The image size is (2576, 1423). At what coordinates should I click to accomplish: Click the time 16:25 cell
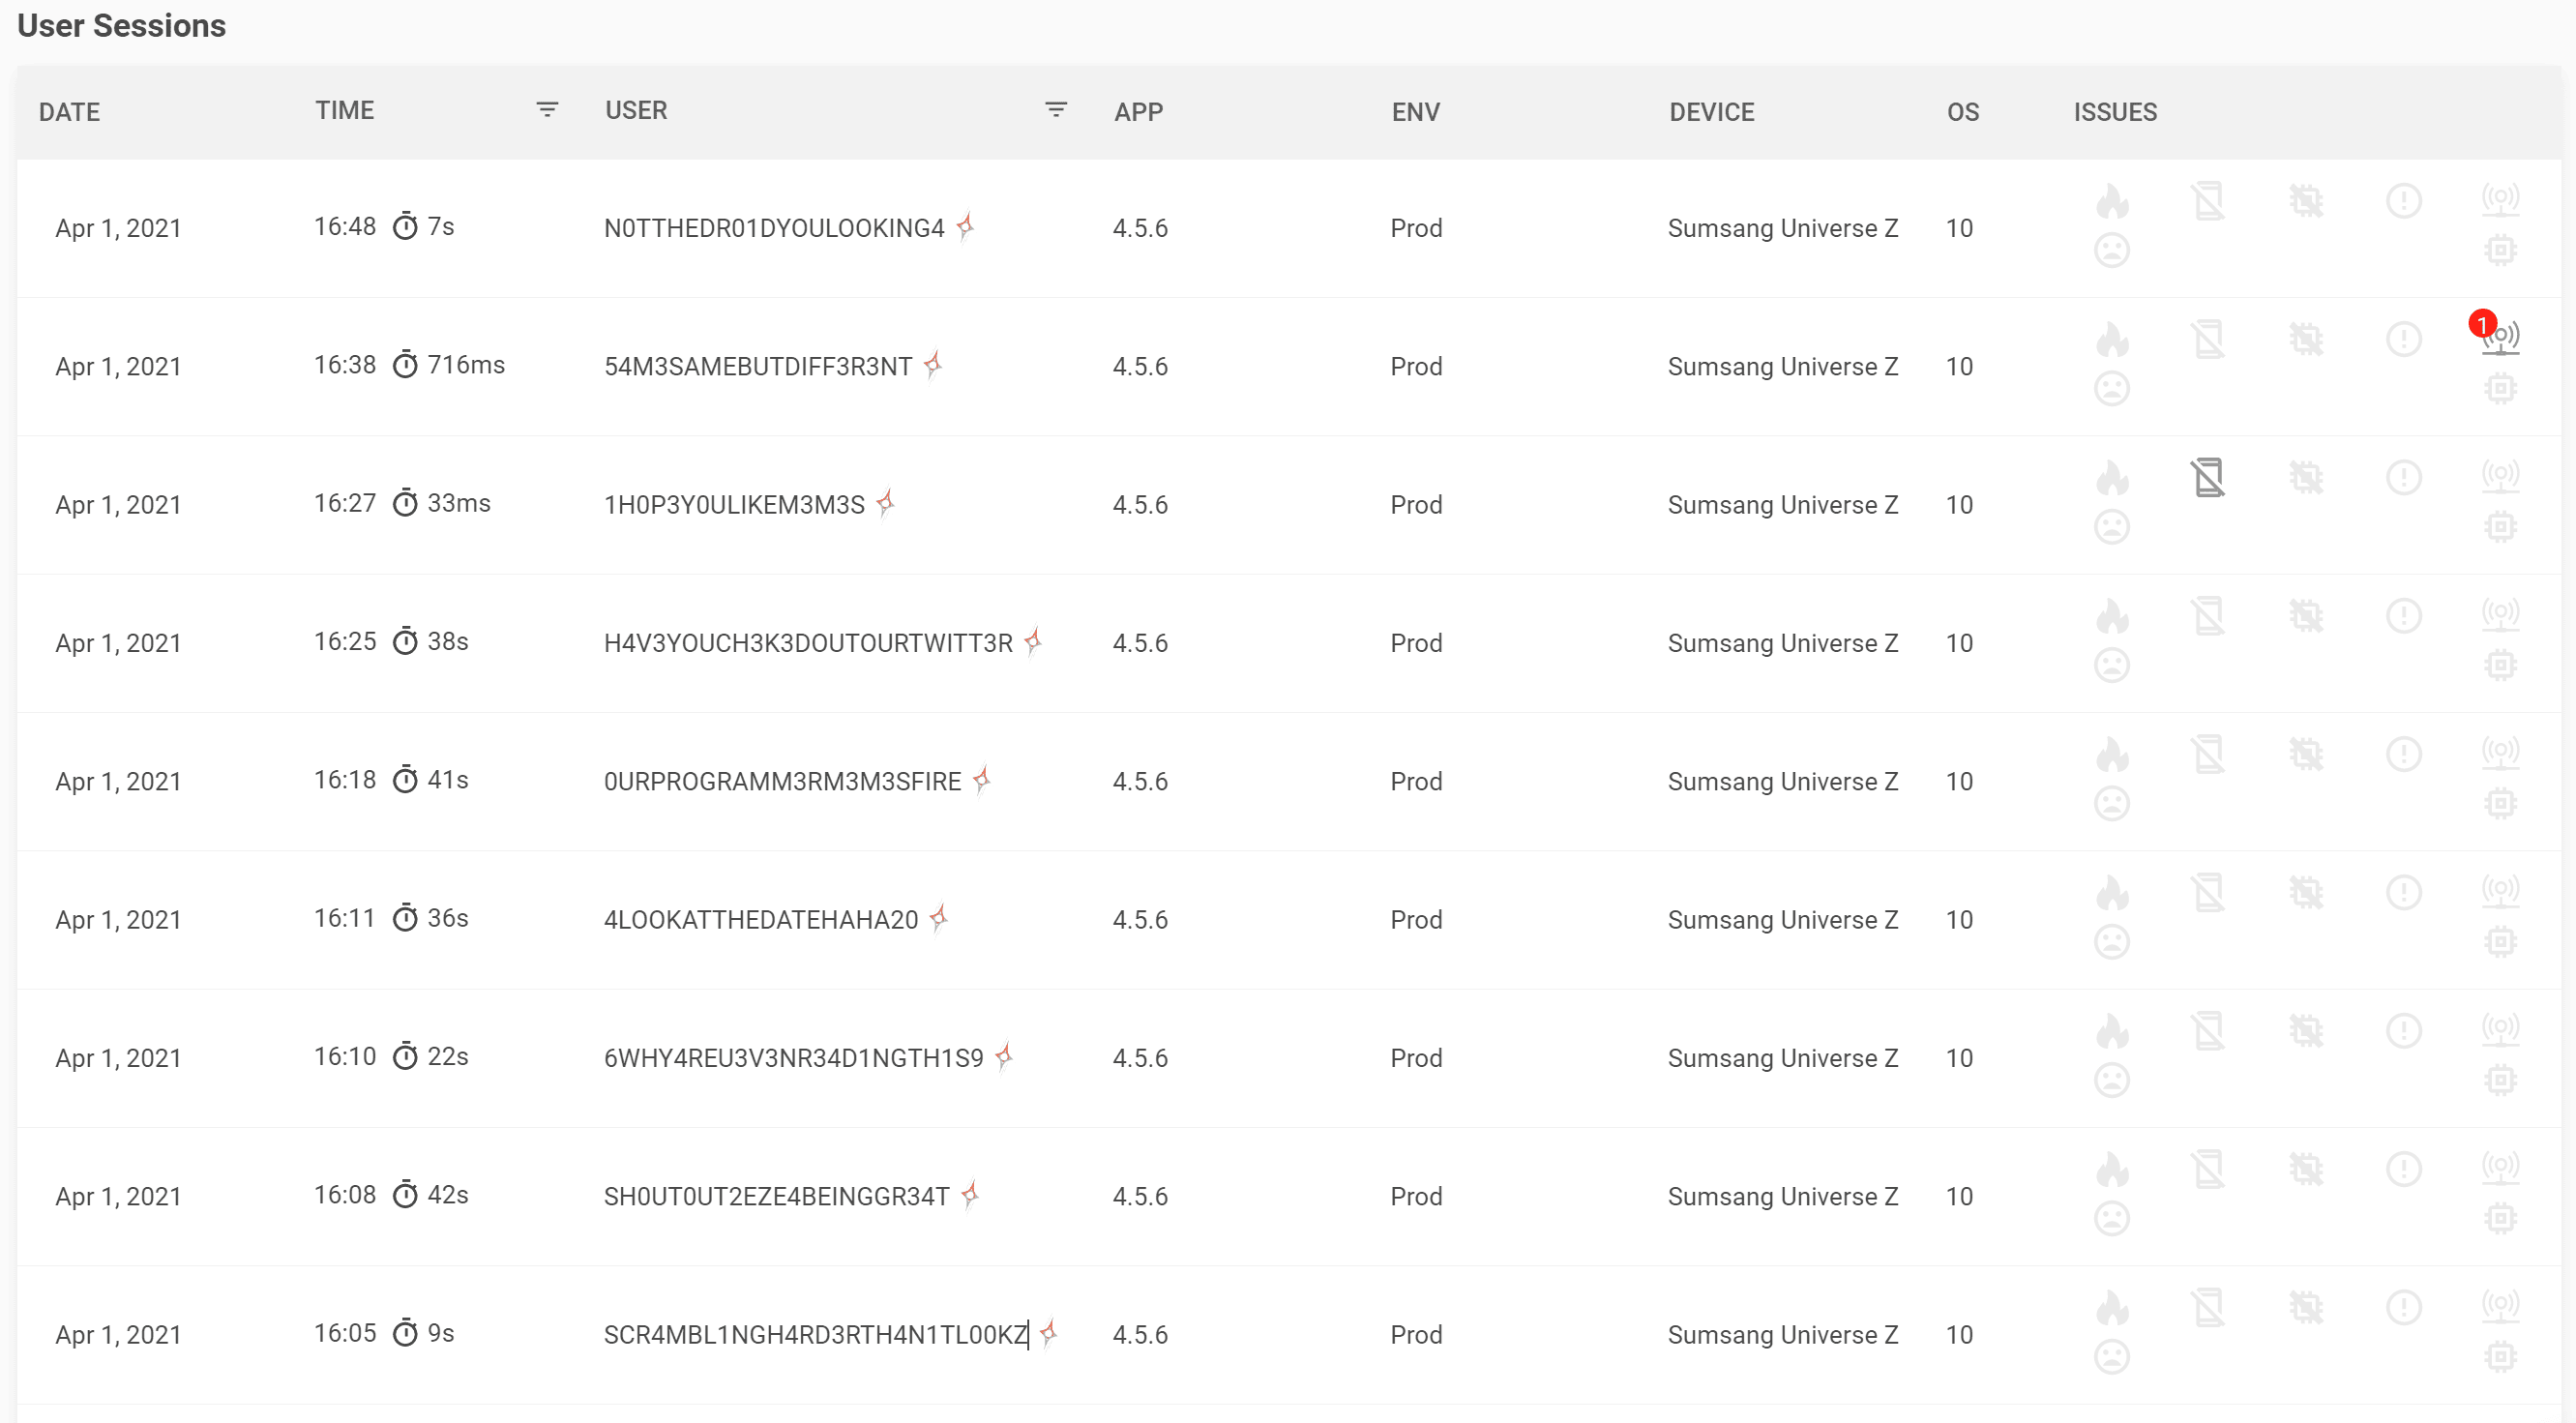(345, 641)
